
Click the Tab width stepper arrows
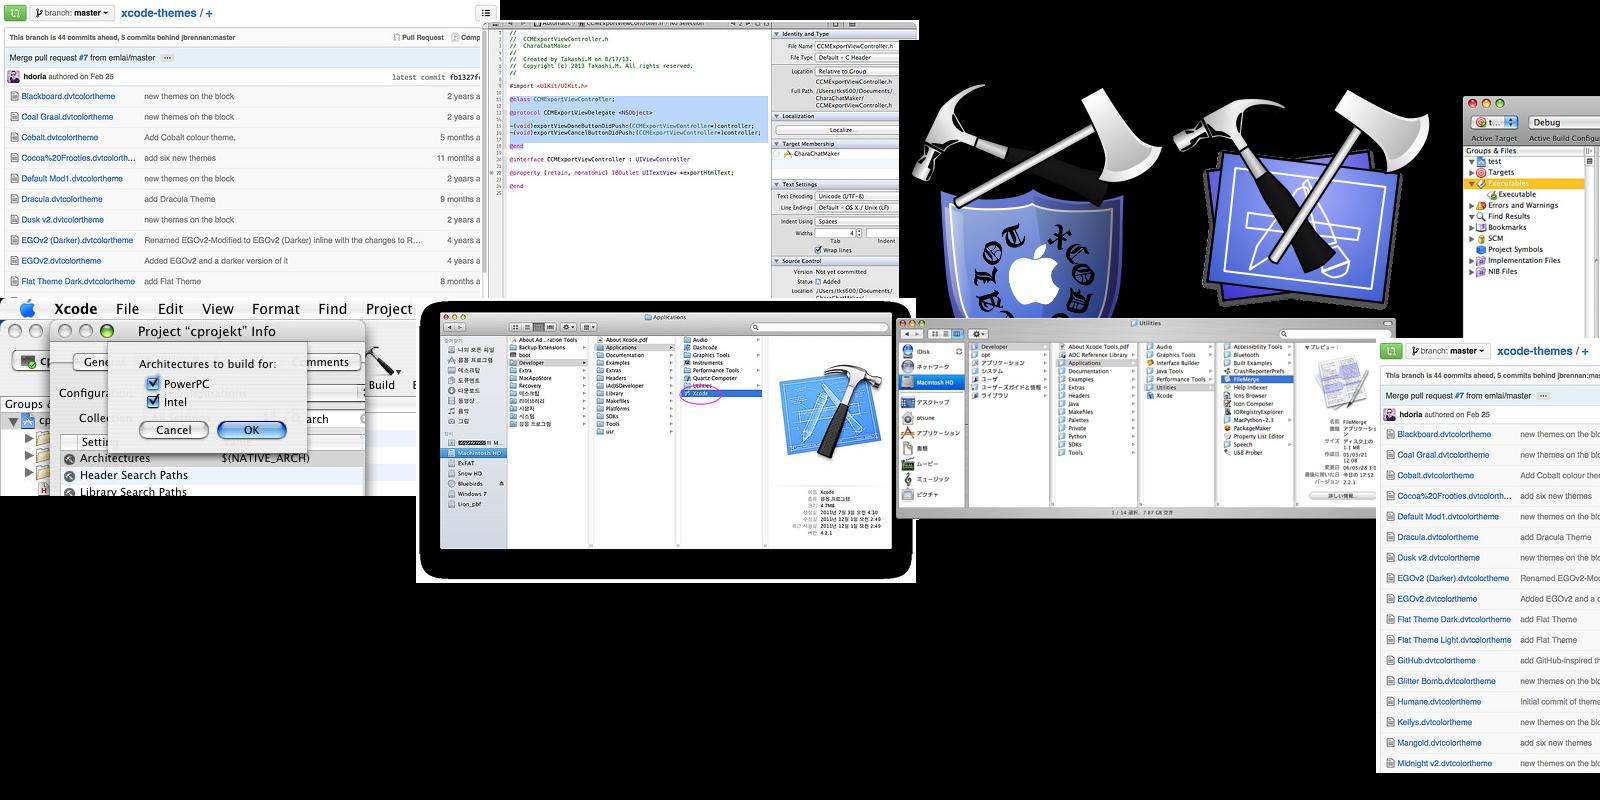[x=860, y=233]
